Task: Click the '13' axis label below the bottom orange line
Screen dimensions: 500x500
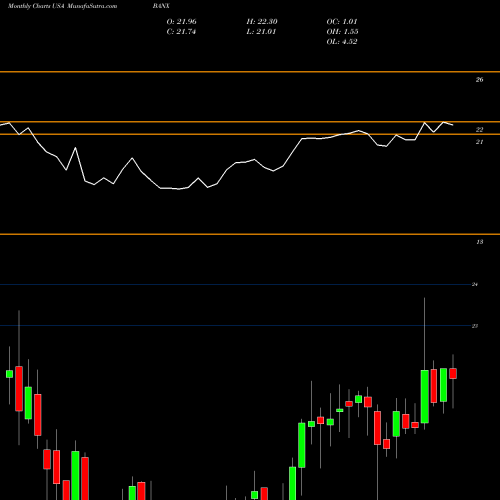Action: pos(479,242)
